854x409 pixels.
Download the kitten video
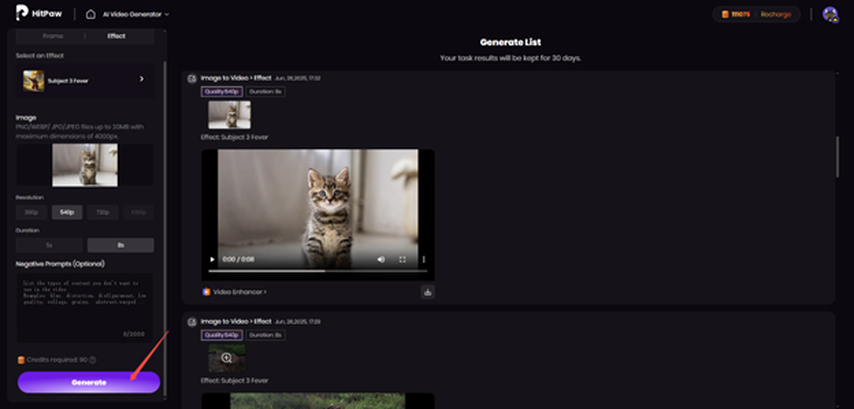tap(428, 292)
